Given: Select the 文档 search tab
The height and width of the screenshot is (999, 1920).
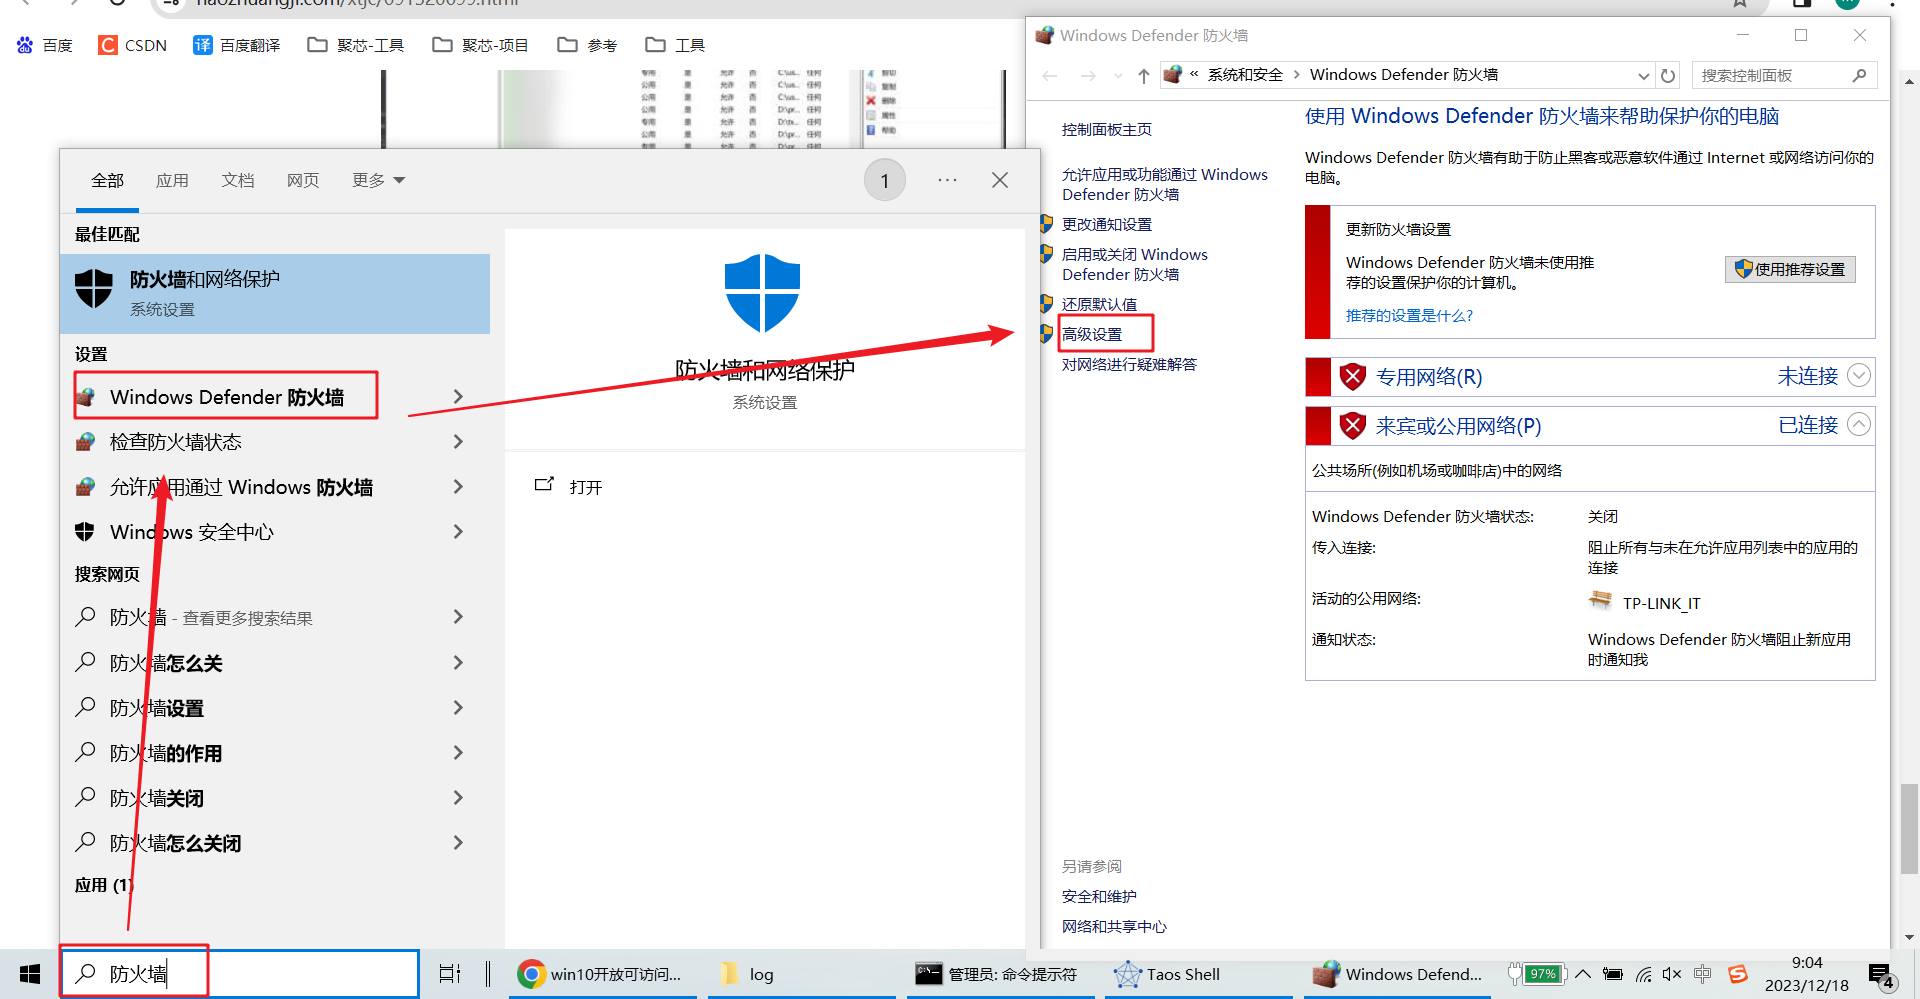Looking at the screenshot, I should (x=238, y=180).
